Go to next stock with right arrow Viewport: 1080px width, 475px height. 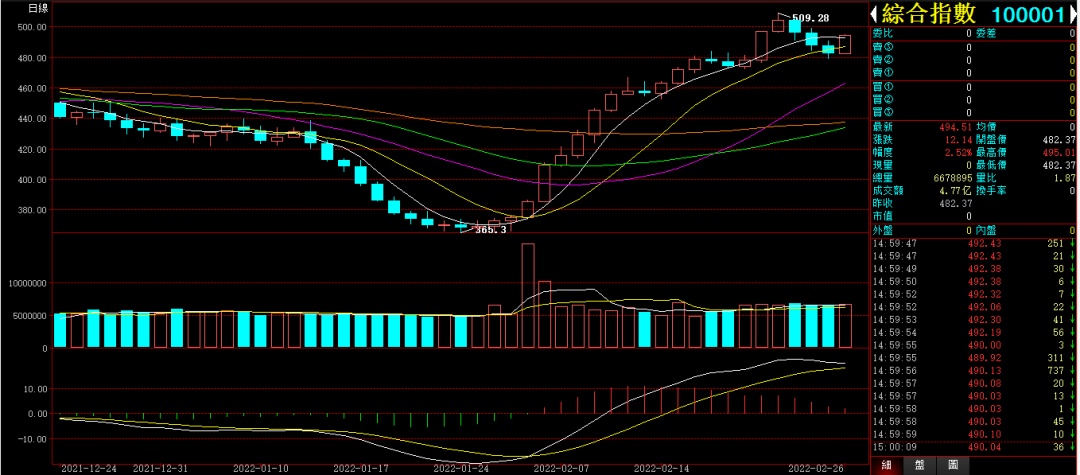pyautogui.click(x=1074, y=14)
